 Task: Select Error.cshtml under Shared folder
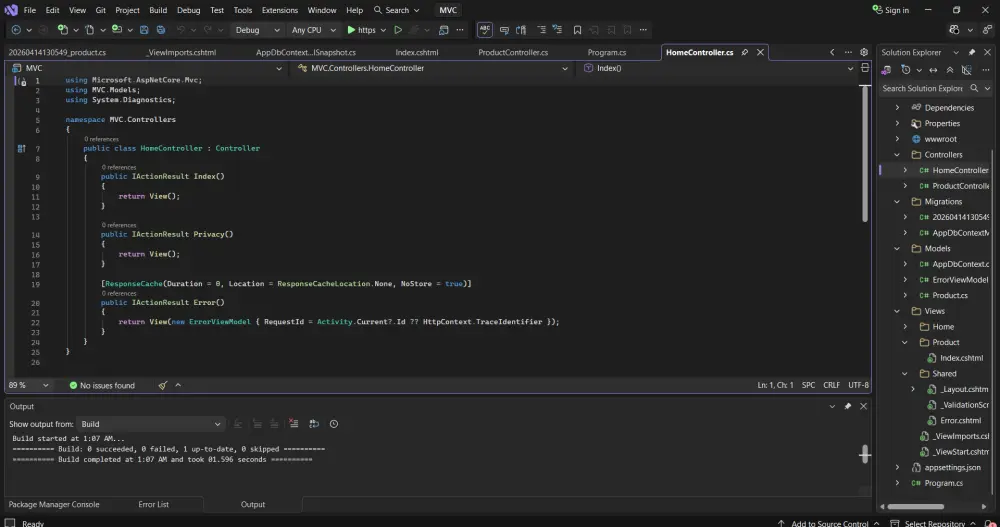(x=960, y=420)
